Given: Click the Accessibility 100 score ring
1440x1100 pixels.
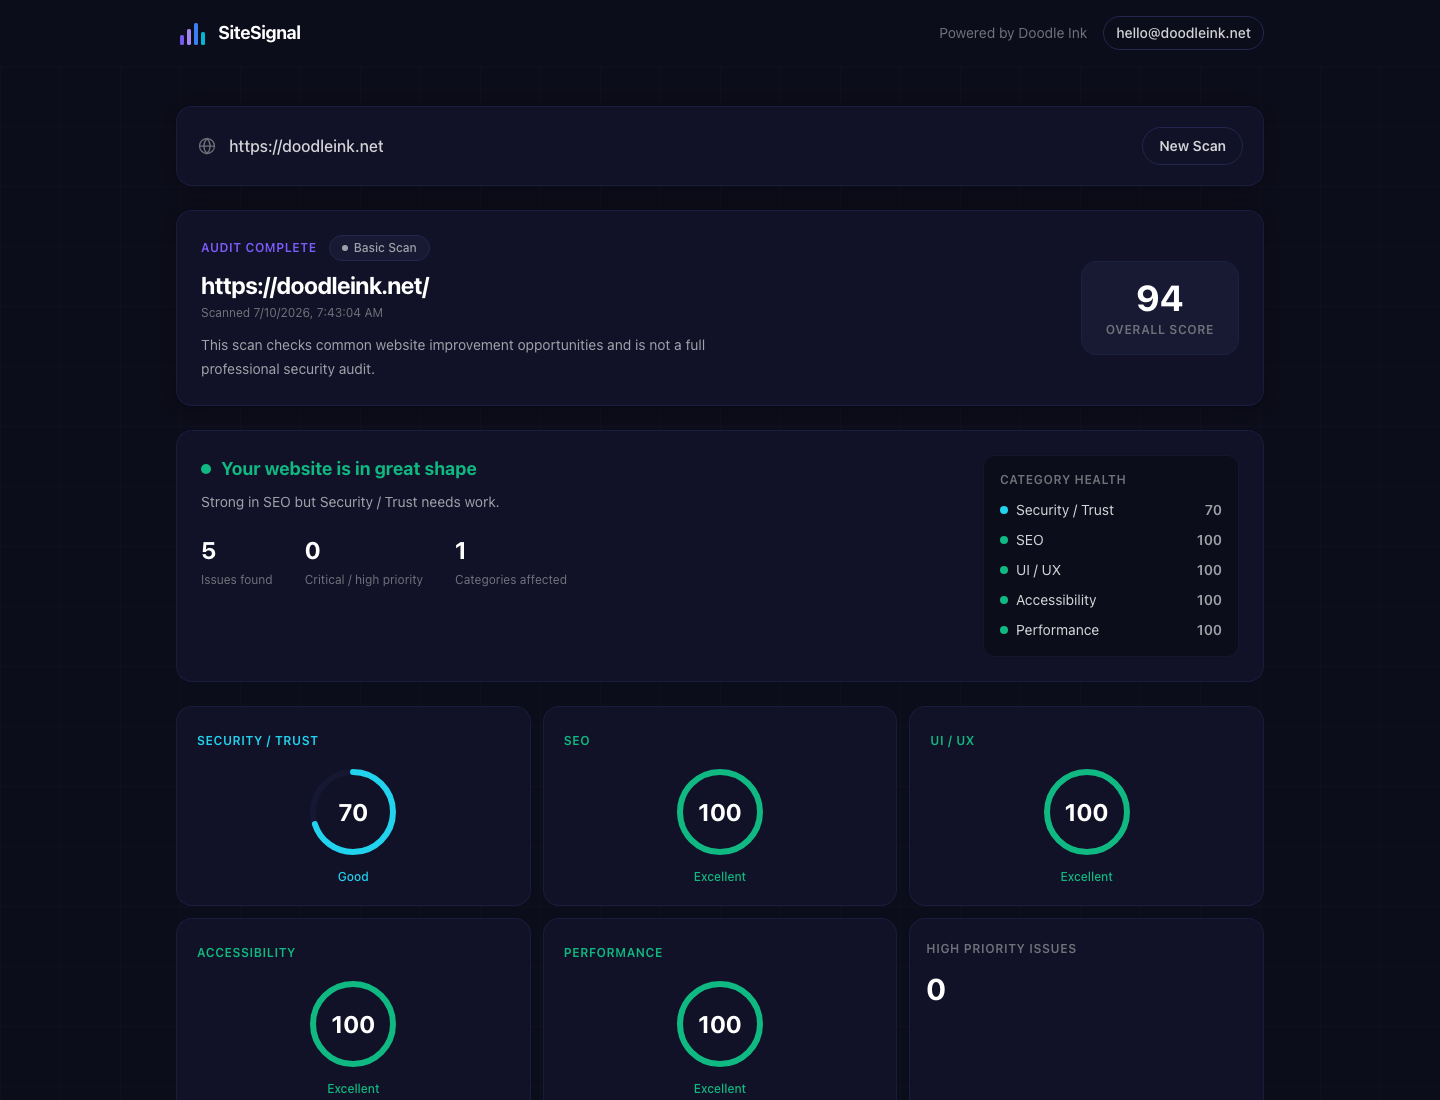Looking at the screenshot, I should pyautogui.click(x=353, y=1024).
